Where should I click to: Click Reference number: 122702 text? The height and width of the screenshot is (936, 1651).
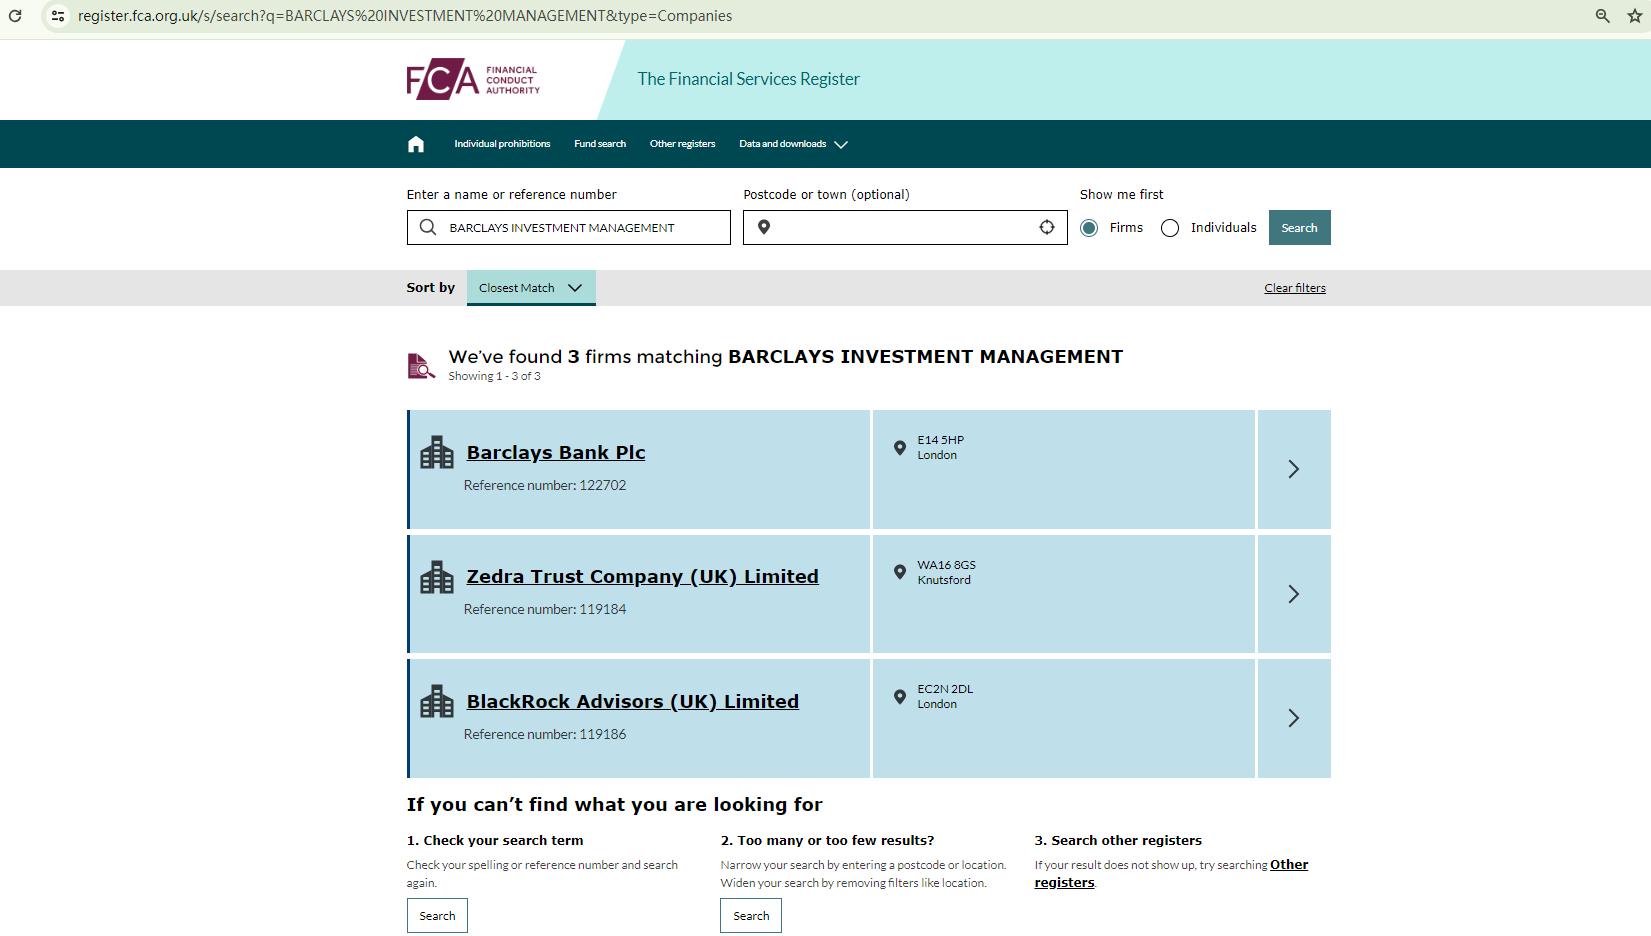click(545, 485)
